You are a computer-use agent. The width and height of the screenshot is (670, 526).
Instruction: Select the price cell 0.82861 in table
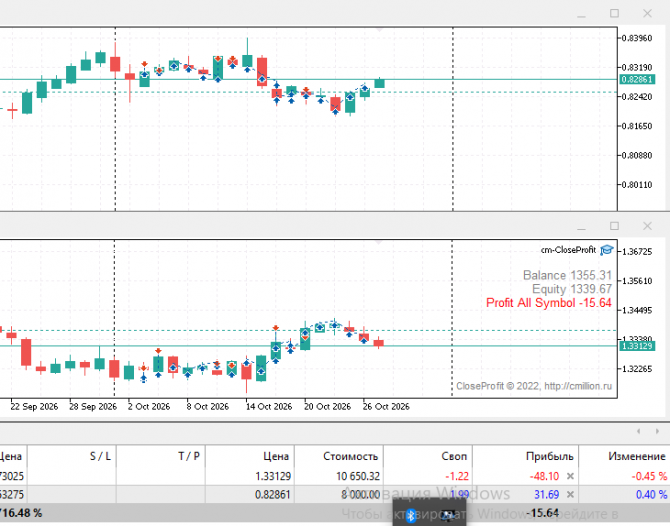[x=273, y=494]
